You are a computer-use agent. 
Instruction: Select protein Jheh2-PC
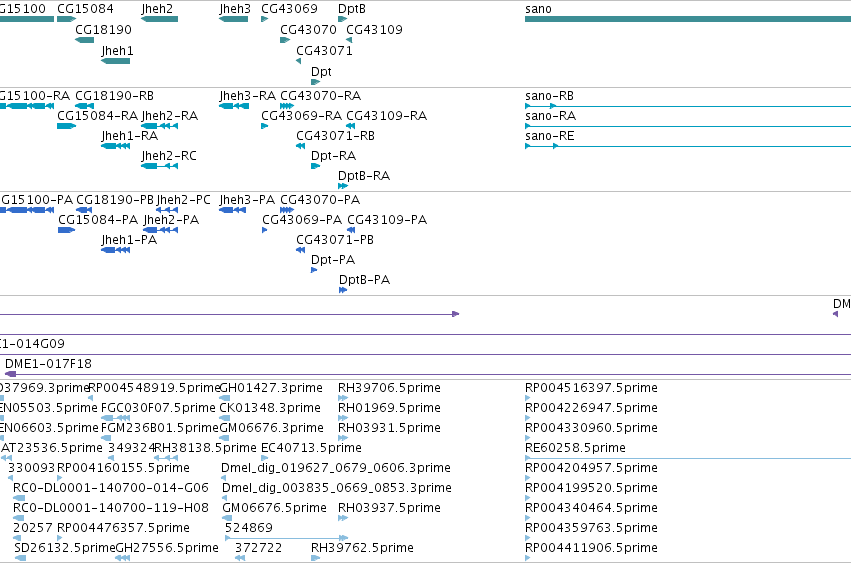tap(183, 200)
